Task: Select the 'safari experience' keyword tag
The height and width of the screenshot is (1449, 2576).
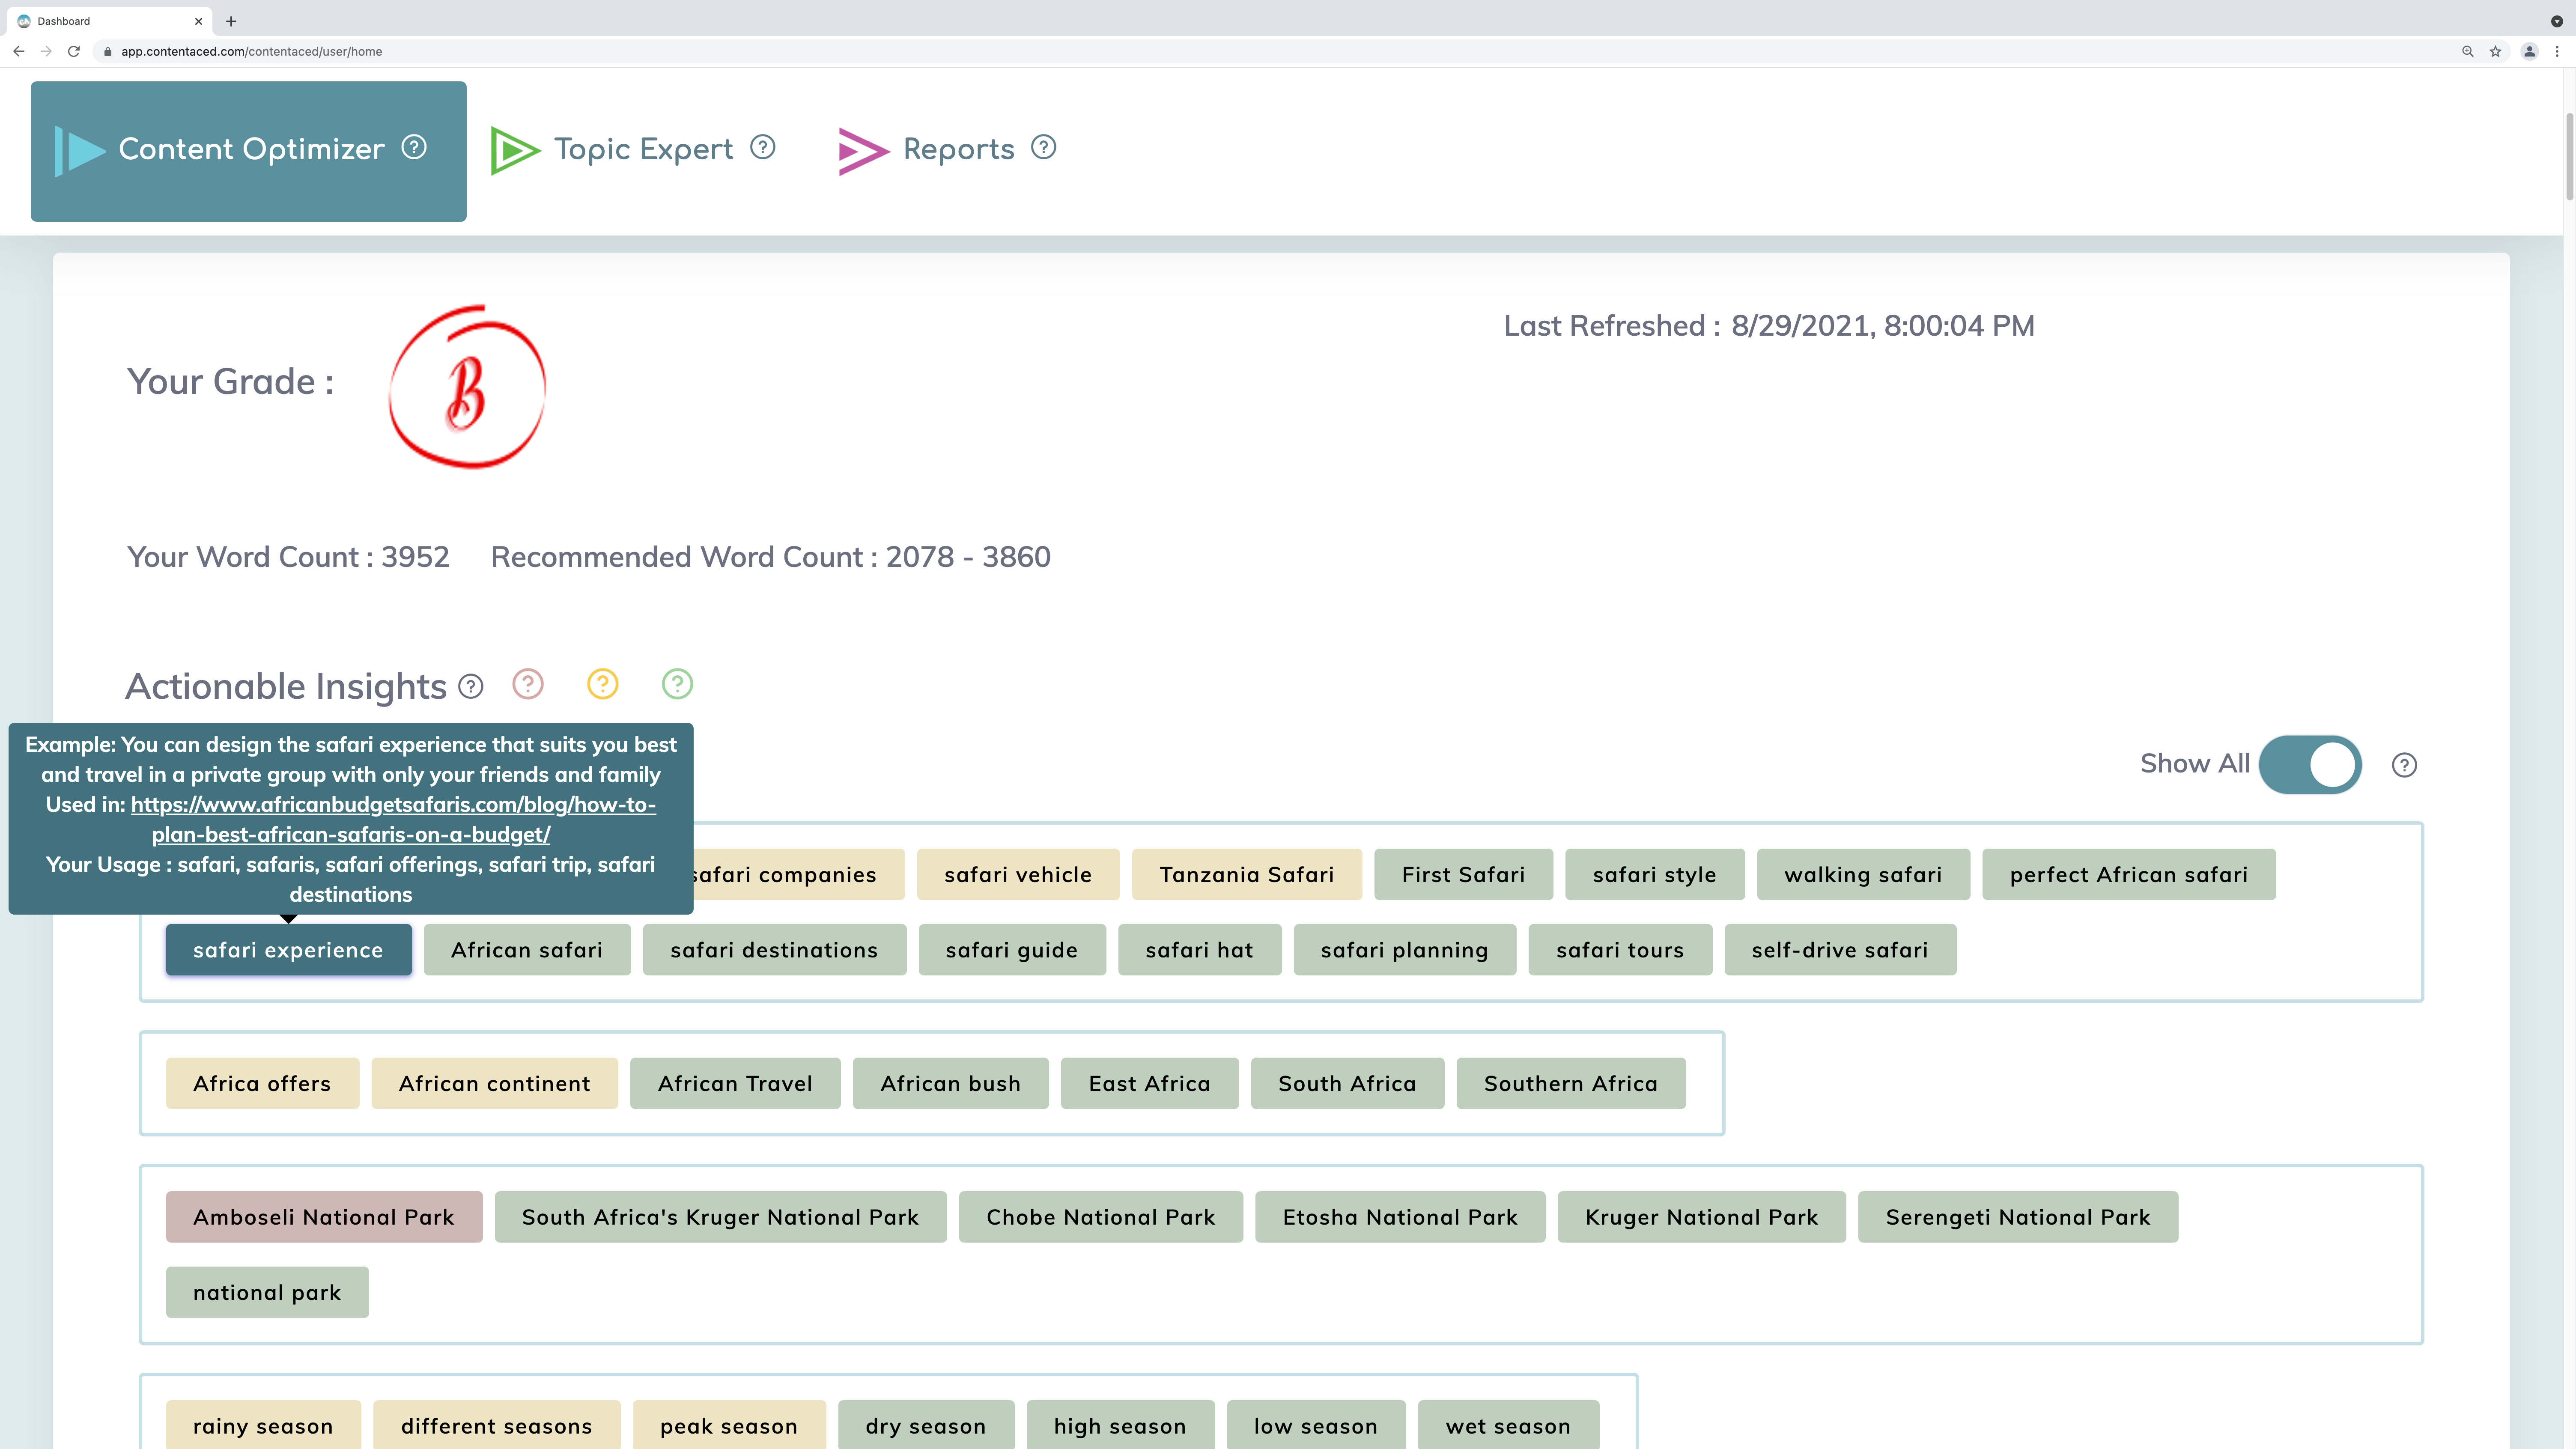Action: point(288,950)
